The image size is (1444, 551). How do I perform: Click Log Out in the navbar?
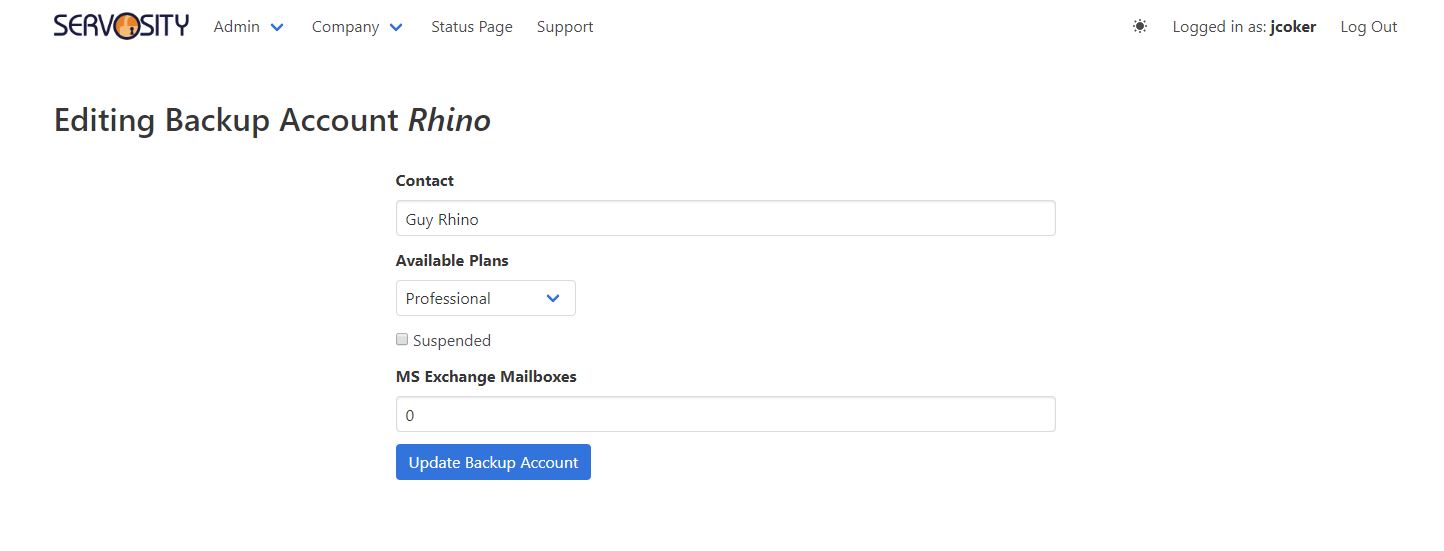click(1368, 27)
